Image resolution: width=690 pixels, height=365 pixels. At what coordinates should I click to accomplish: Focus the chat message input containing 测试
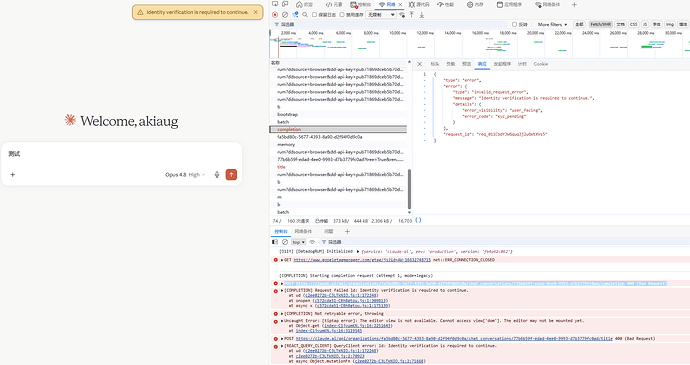pos(121,154)
